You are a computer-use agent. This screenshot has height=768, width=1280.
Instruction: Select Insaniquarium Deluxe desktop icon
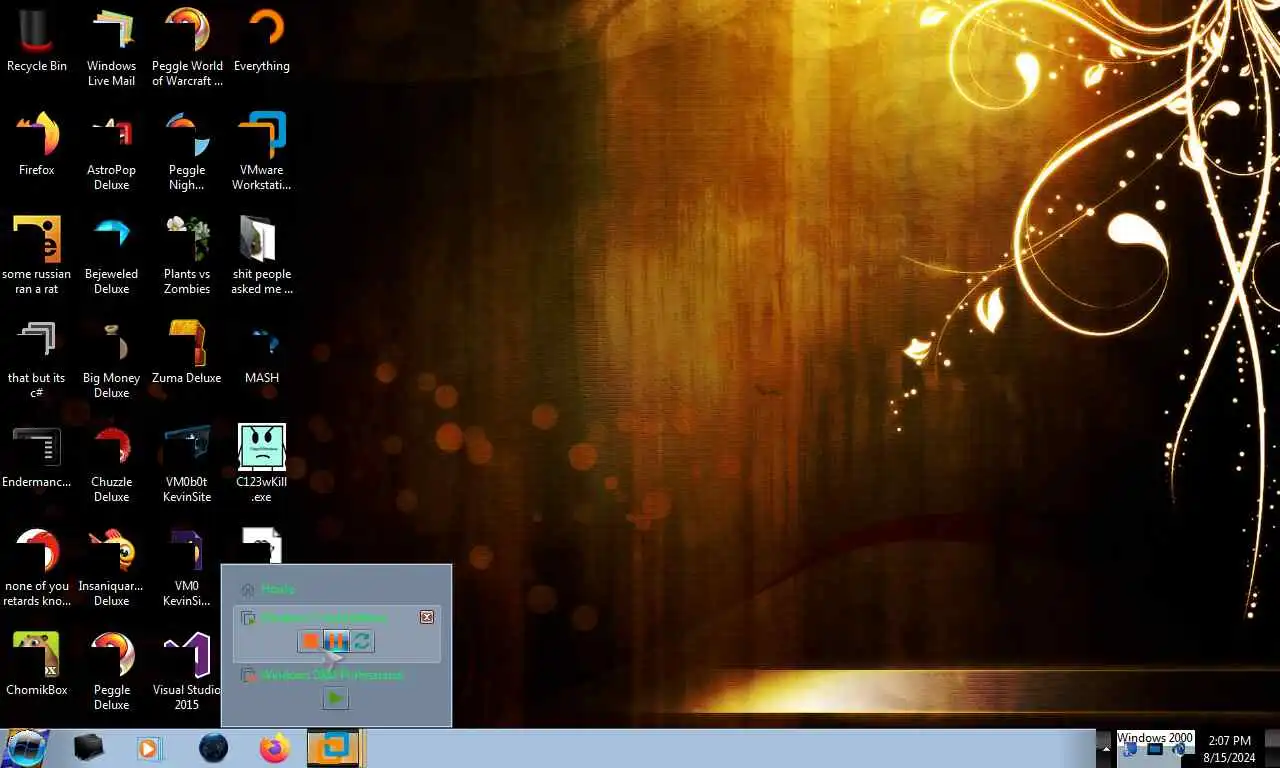pyautogui.click(x=112, y=568)
